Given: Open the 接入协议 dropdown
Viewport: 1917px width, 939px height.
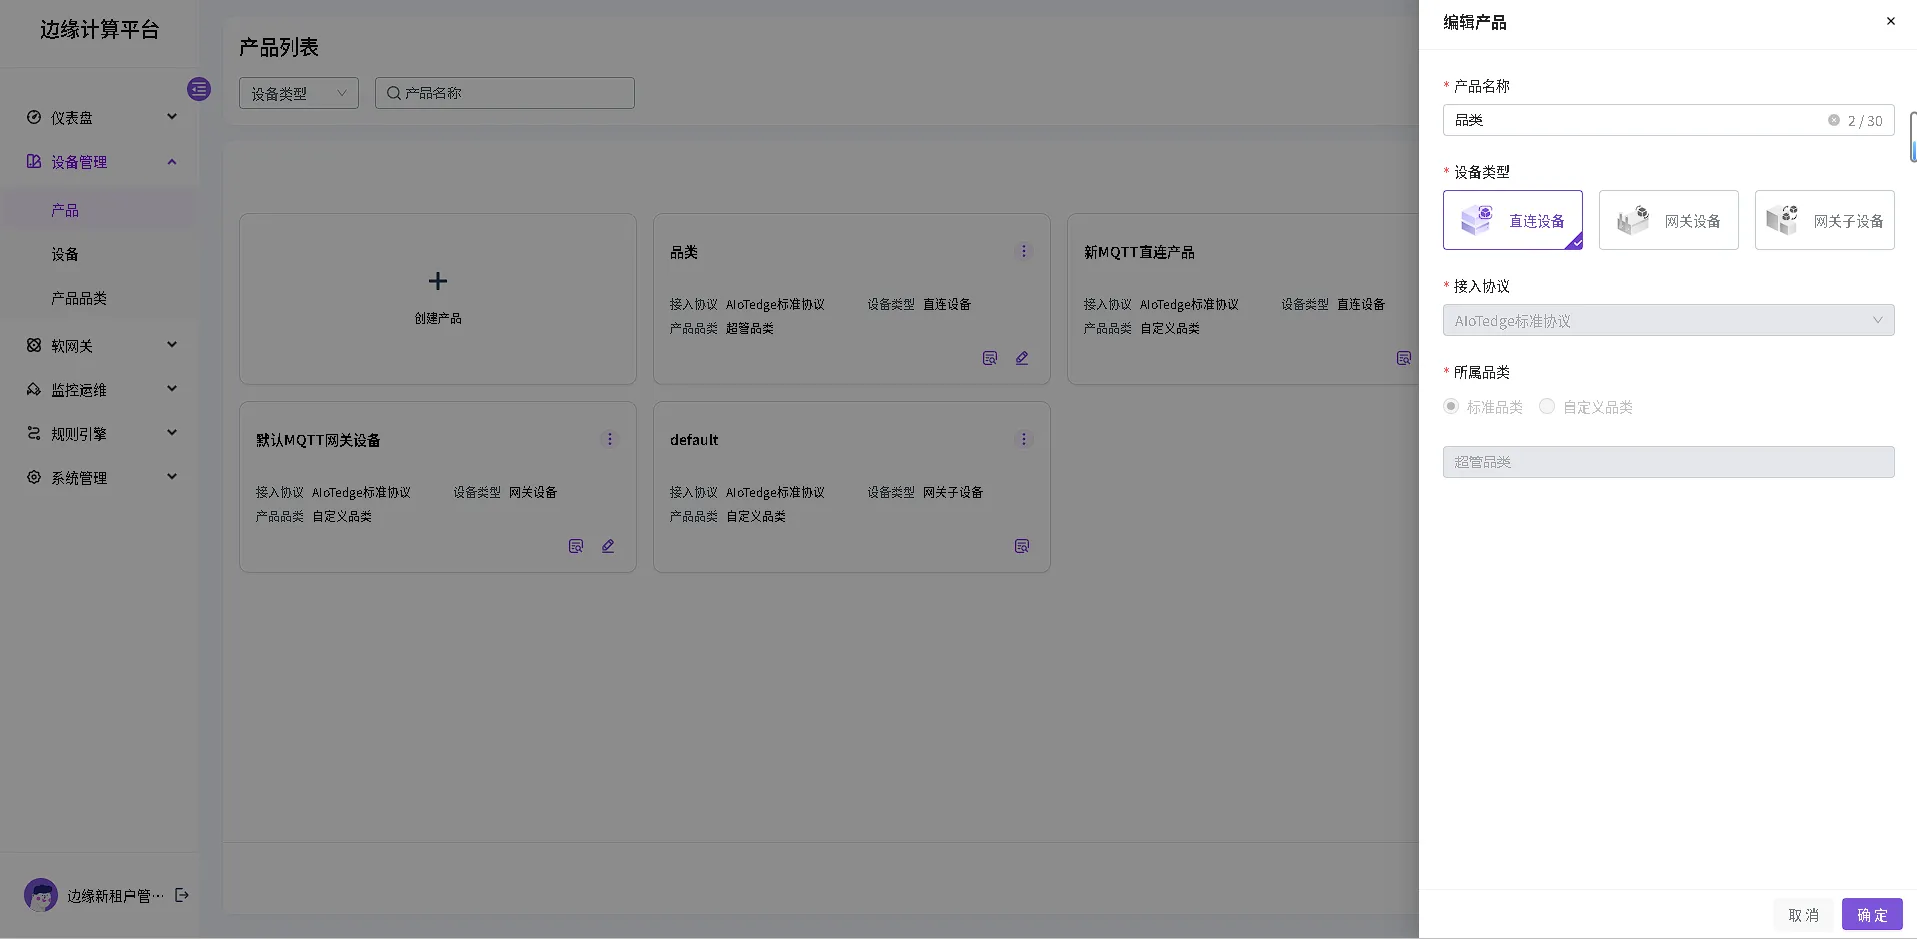Looking at the screenshot, I should pyautogui.click(x=1667, y=320).
